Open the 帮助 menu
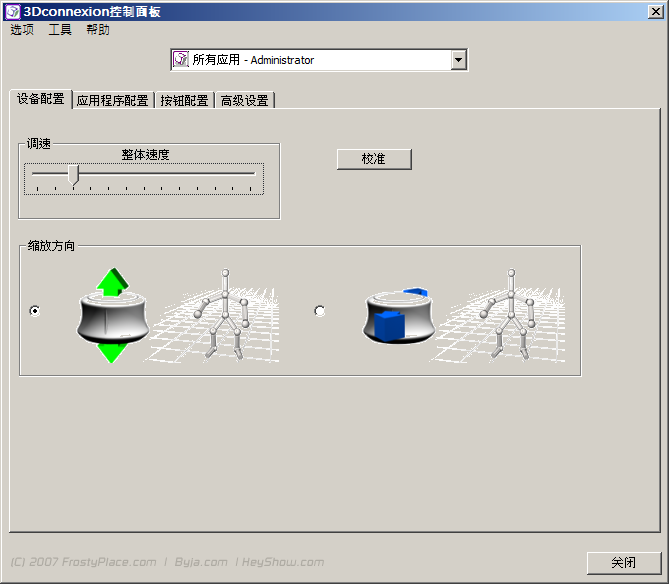Screen dimensions: 669x584 tap(98, 30)
